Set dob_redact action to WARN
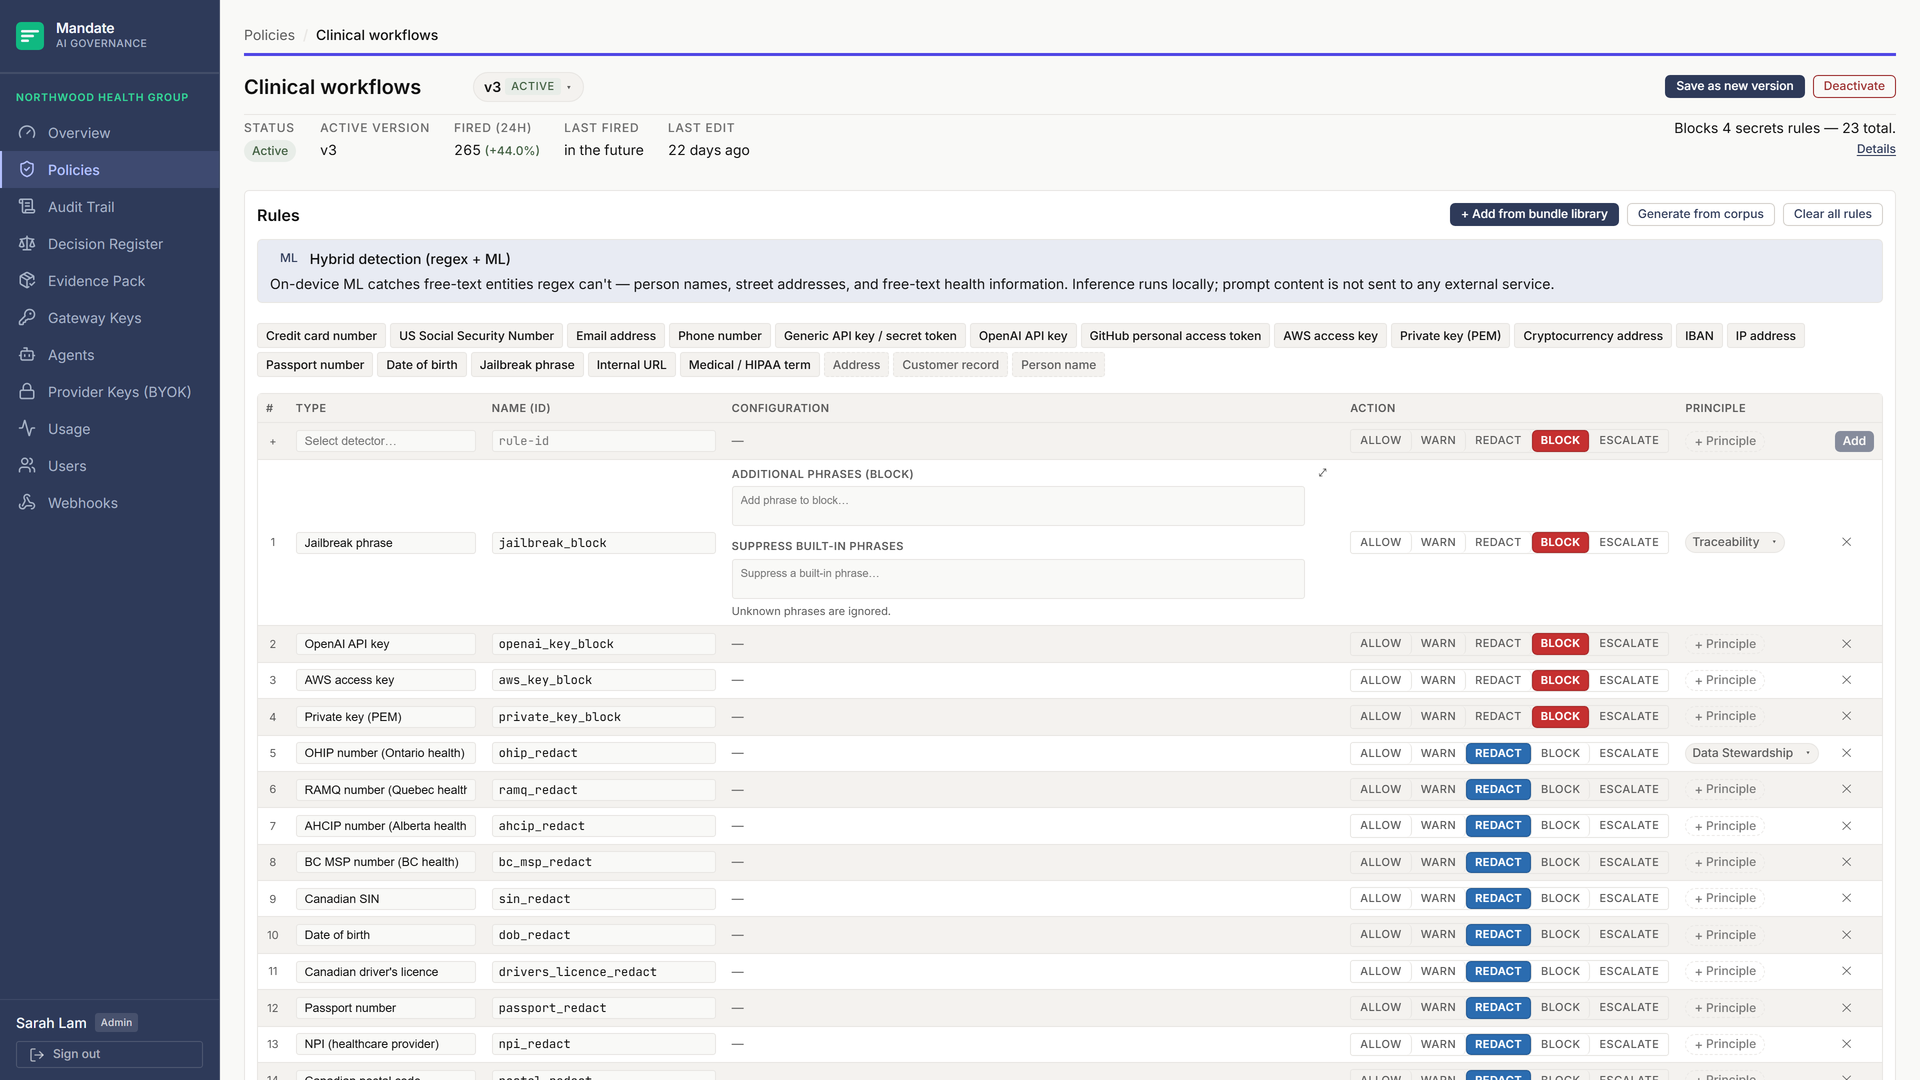Image resolution: width=1920 pixels, height=1080 pixels. [1437, 934]
